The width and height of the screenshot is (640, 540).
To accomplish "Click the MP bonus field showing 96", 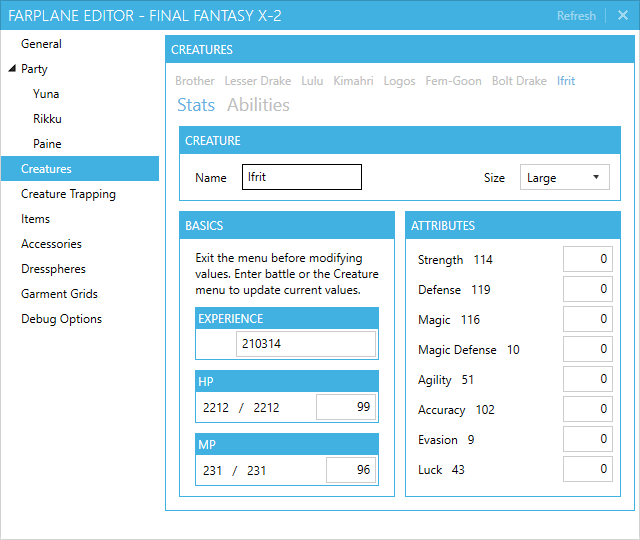I will [351, 469].
